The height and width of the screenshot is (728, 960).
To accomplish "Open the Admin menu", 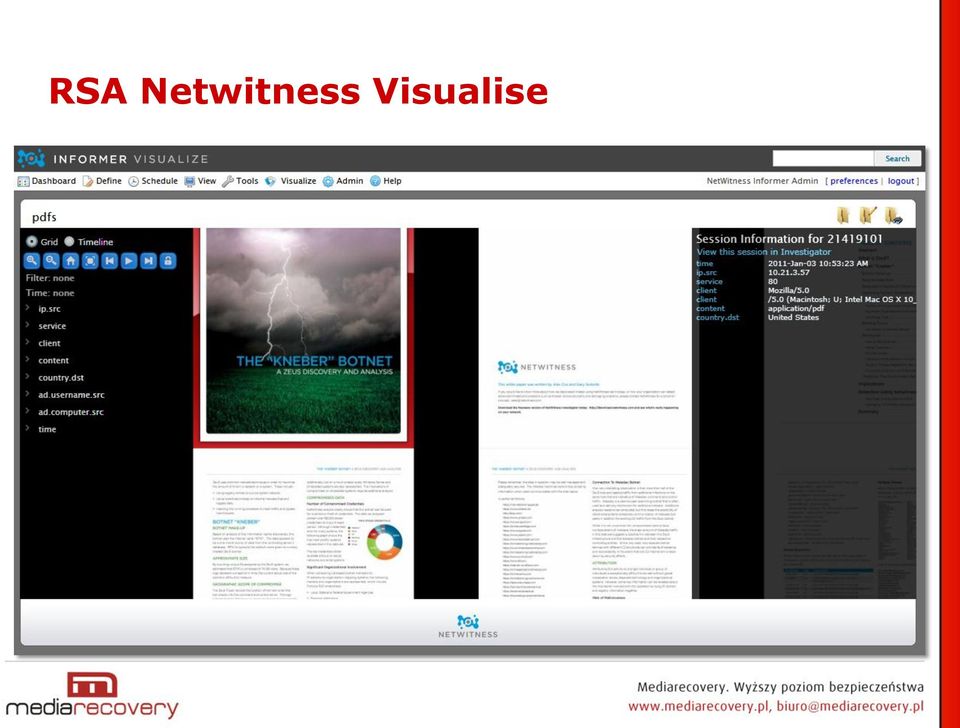I will (x=350, y=181).
